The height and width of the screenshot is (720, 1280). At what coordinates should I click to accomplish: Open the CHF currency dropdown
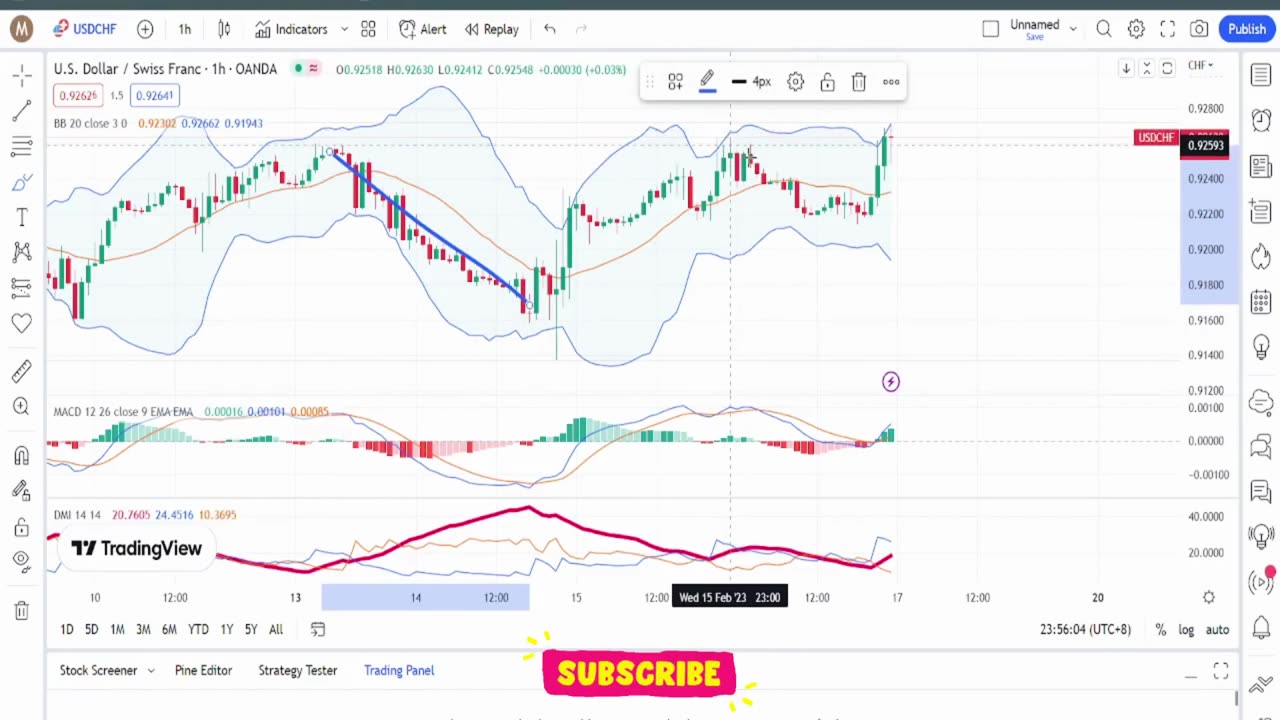1200,66
